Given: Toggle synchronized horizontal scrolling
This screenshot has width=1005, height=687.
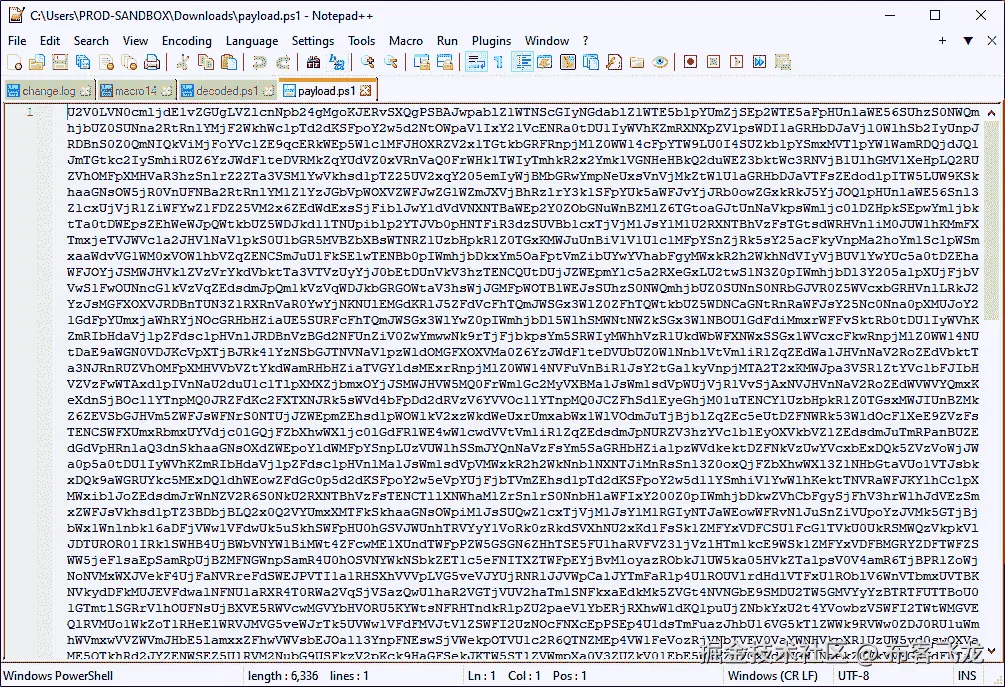Looking at the screenshot, I should (445, 62).
